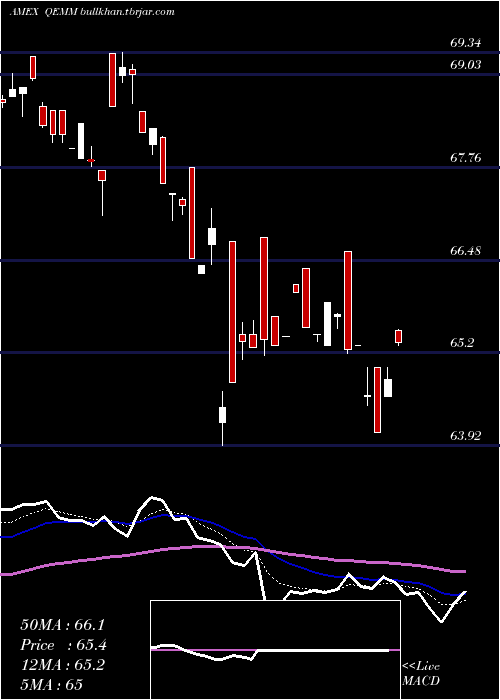Click the 69.34 price level label
Screen dimensions: 500x700
(x=466, y=43)
